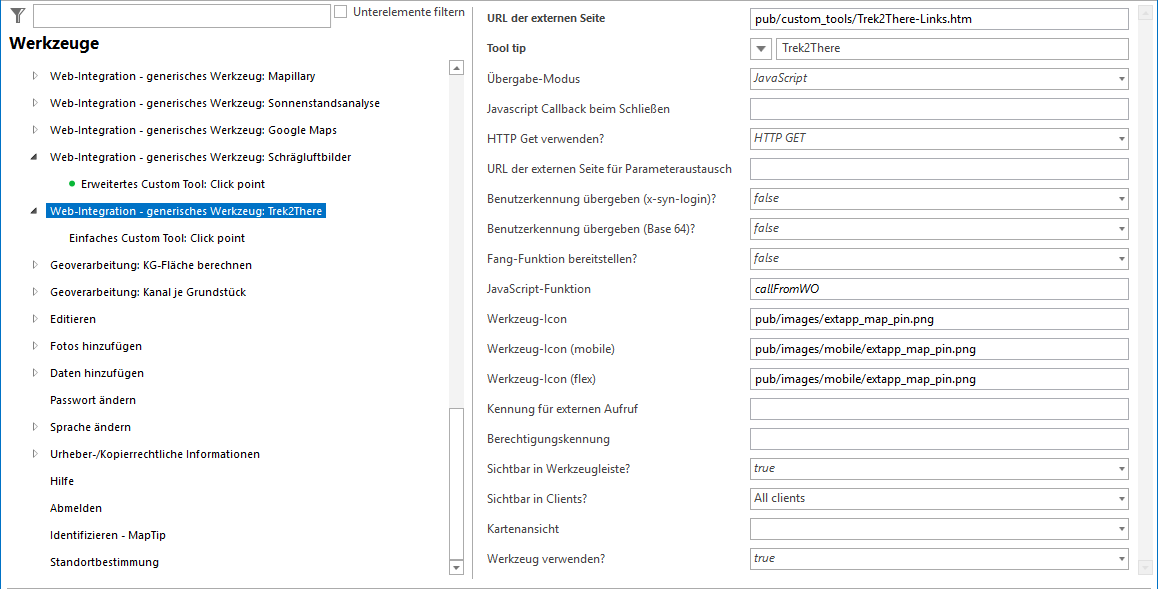The height and width of the screenshot is (589, 1158).
Task: Select Erweitertes Custom Tool: Click point
Action: point(172,184)
